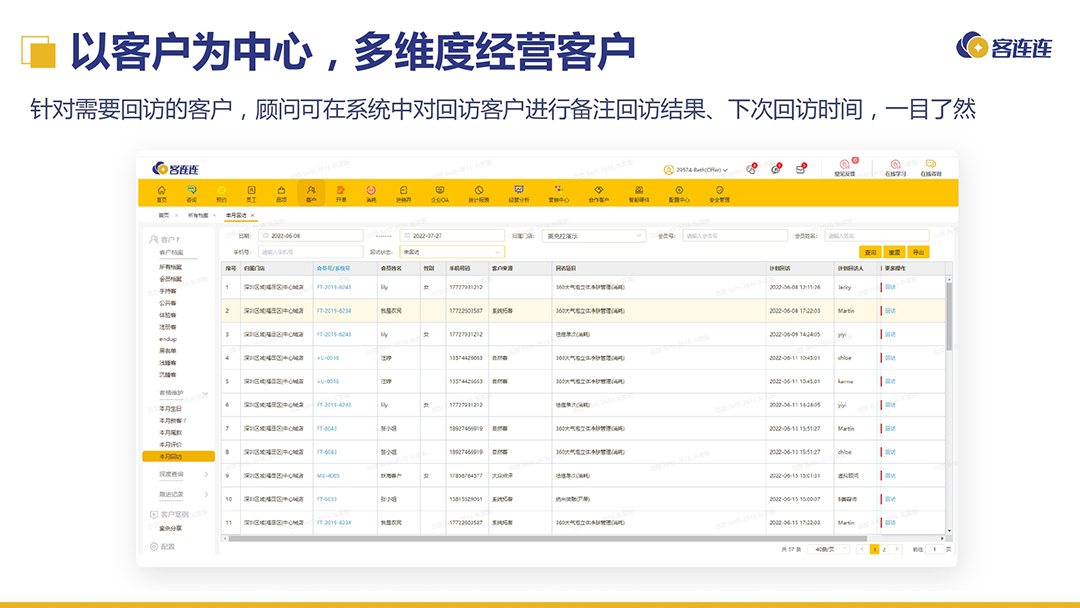Close the 本月回访 page tab
1080x608 pixels.
click(253, 216)
